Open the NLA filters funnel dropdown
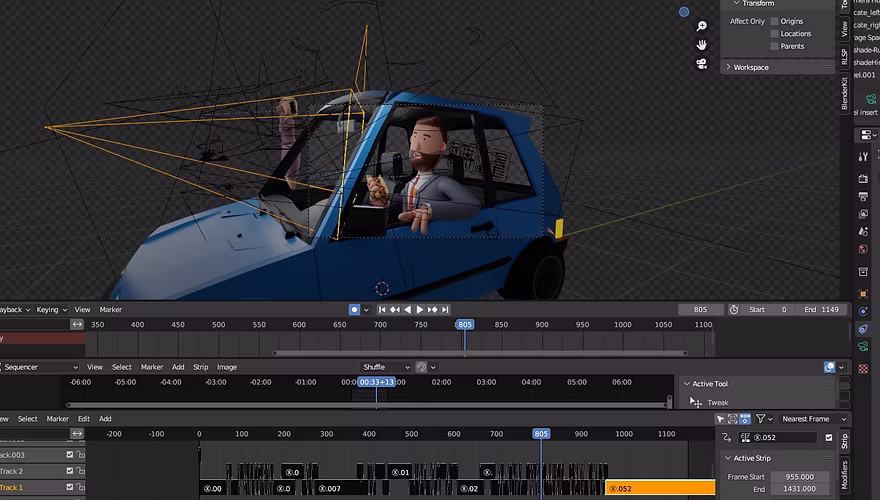Image resolution: width=880 pixels, height=500 pixels. point(764,419)
